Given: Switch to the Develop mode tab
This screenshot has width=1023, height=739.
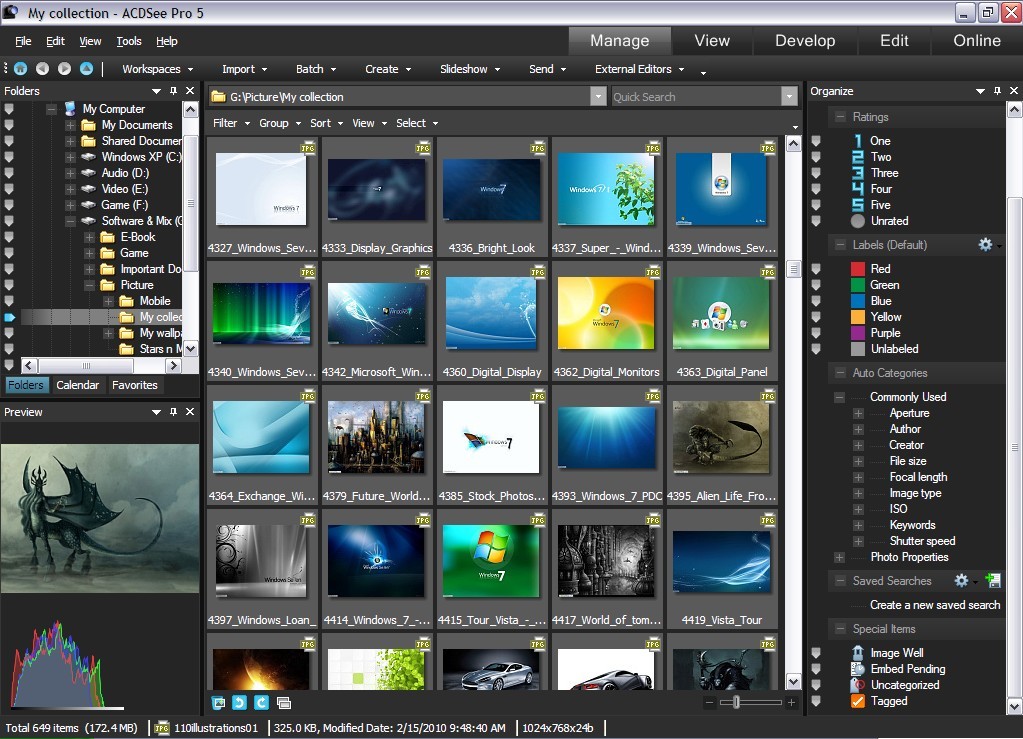Looking at the screenshot, I should coord(805,41).
